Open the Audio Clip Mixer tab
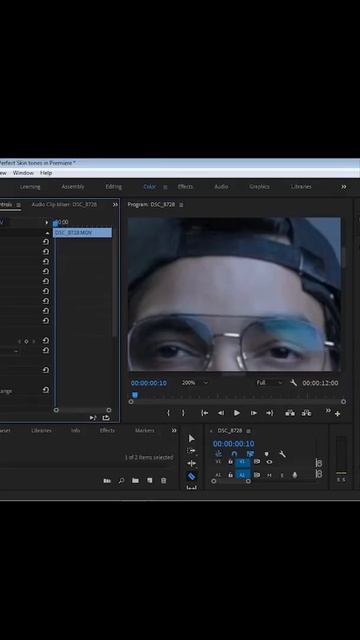The height and width of the screenshot is (640, 360). (64, 204)
